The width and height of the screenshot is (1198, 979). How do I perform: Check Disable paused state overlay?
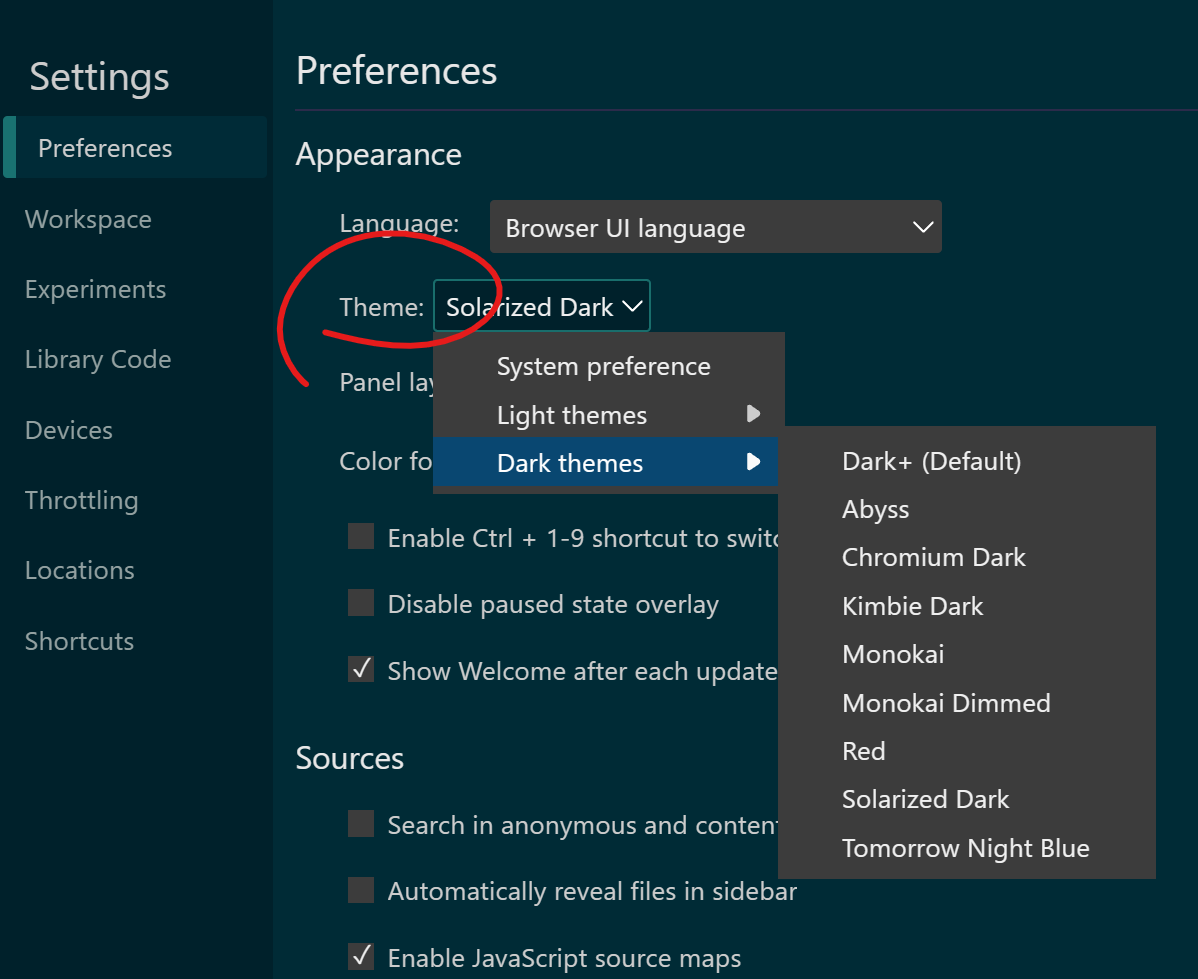[361, 602]
